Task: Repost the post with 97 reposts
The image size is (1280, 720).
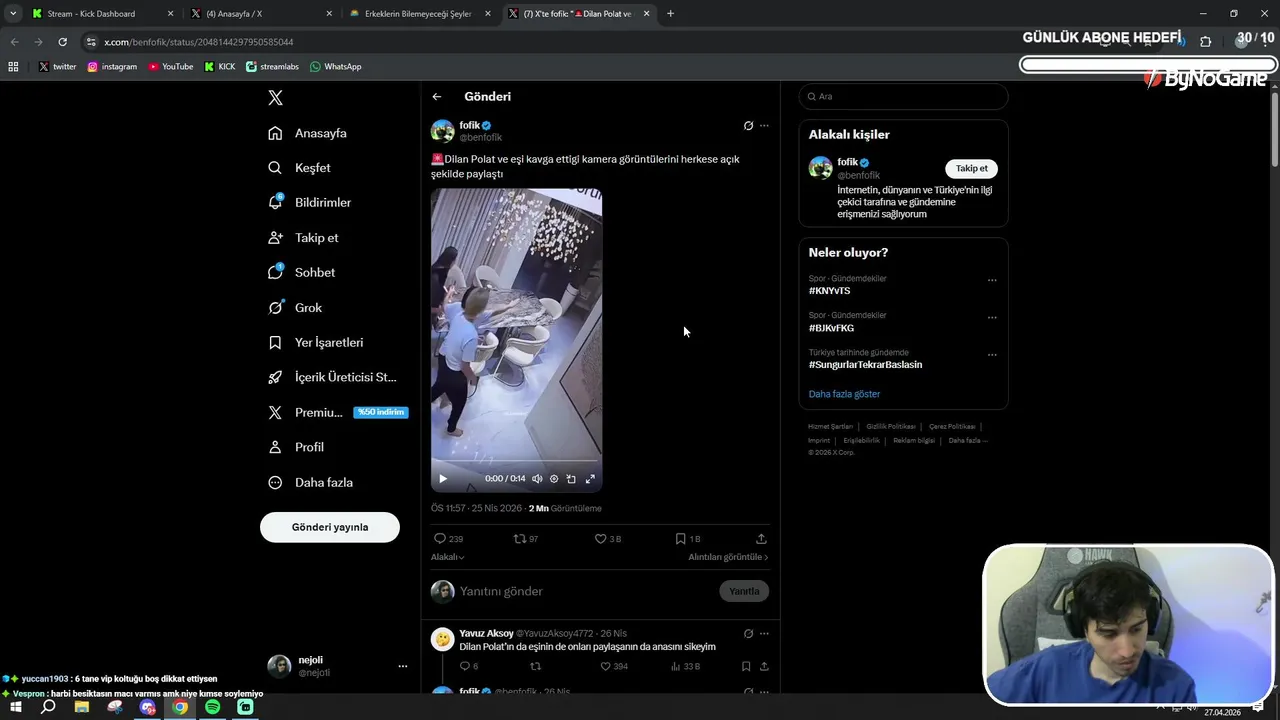Action: 525,539
